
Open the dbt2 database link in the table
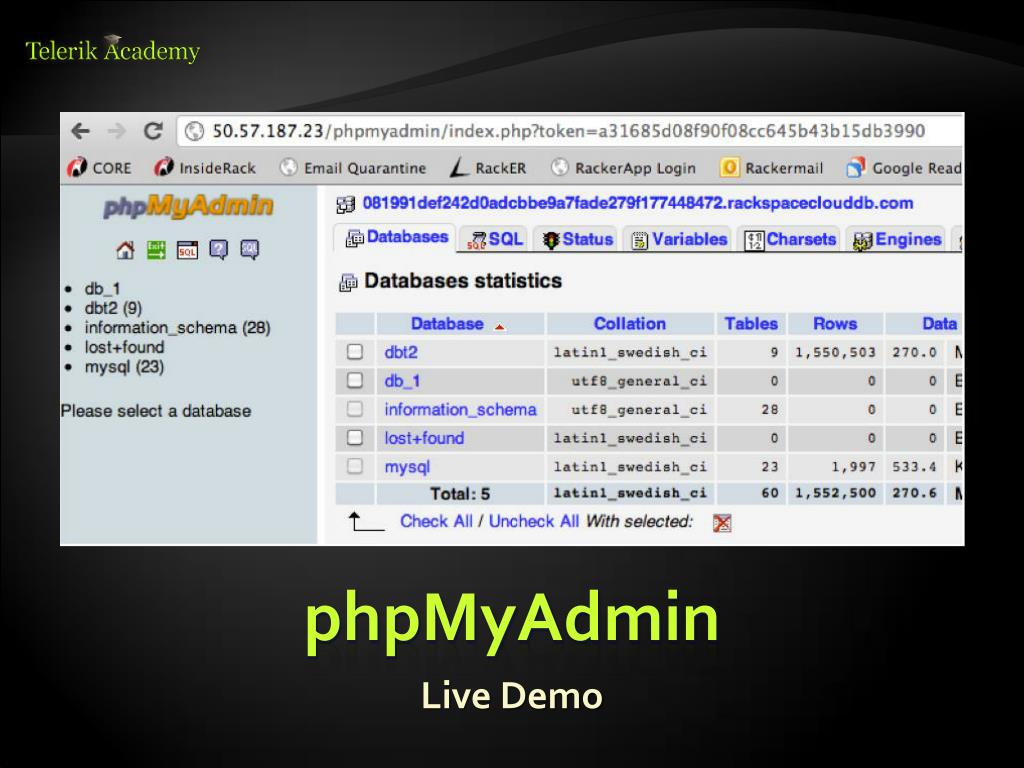(401, 353)
